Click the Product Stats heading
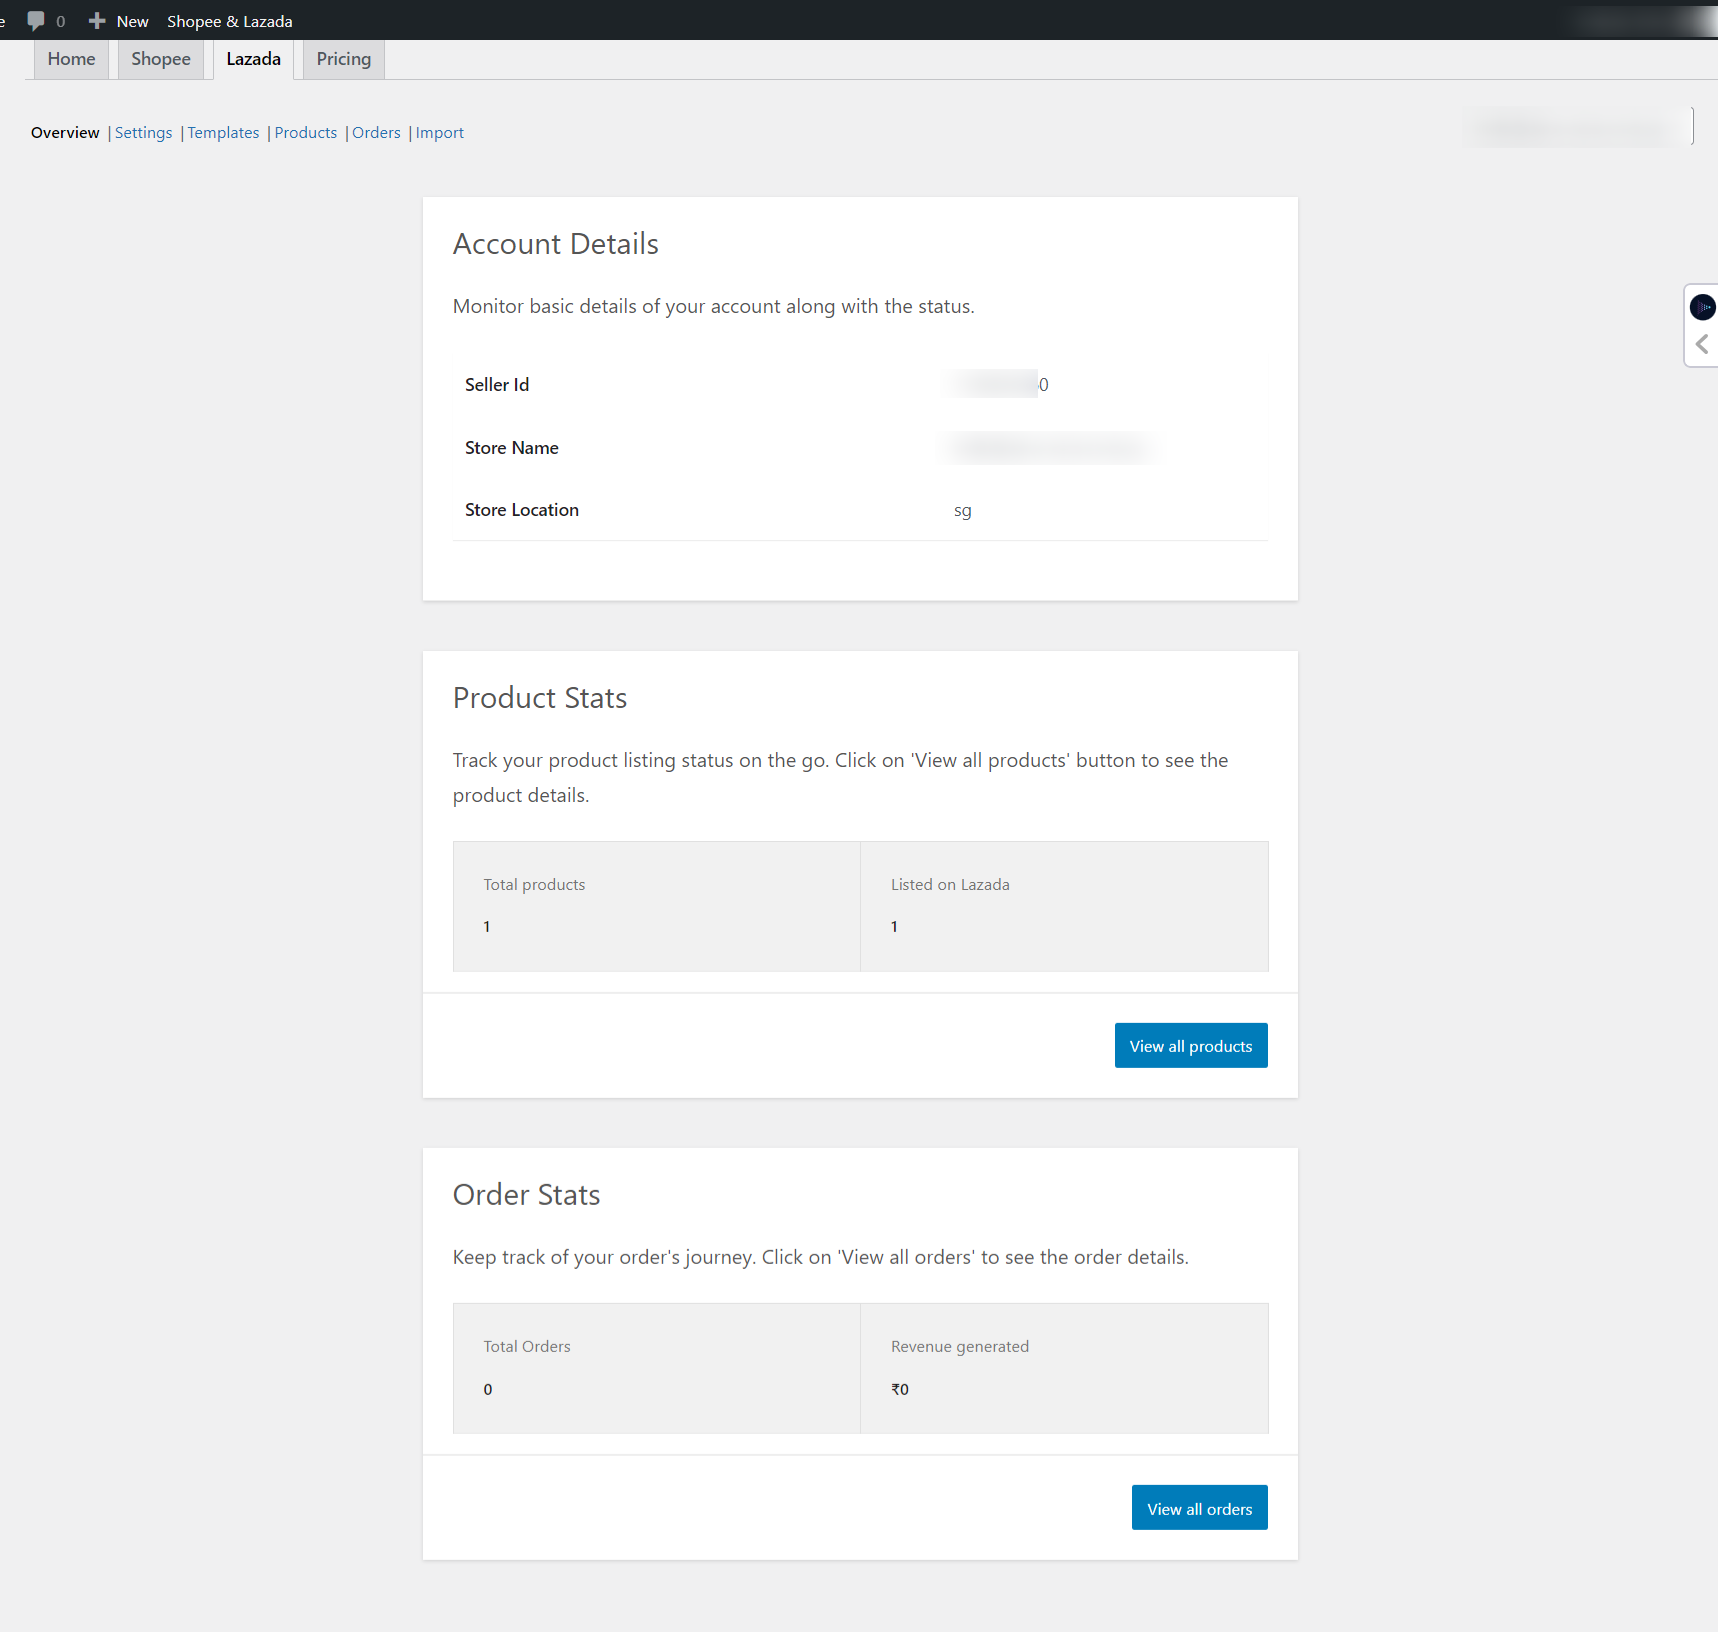Image resolution: width=1718 pixels, height=1632 pixels. click(540, 698)
